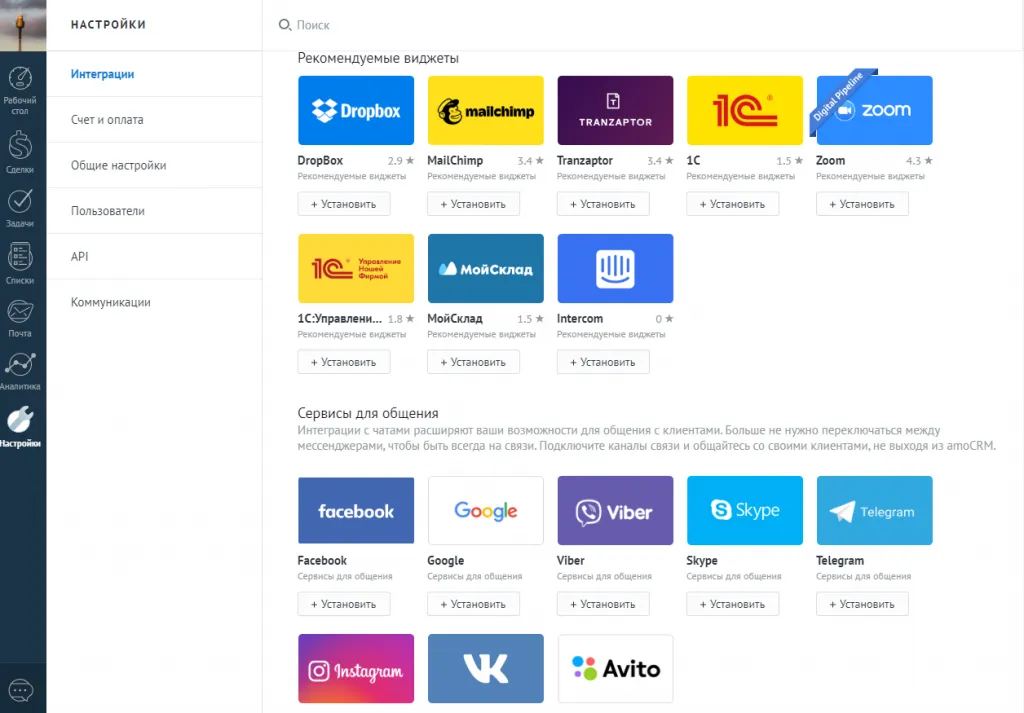The width and height of the screenshot is (1024, 713).
Task: Click the Mailchimp widget logo
Action: pyautogui.click(x=485, y=110)
